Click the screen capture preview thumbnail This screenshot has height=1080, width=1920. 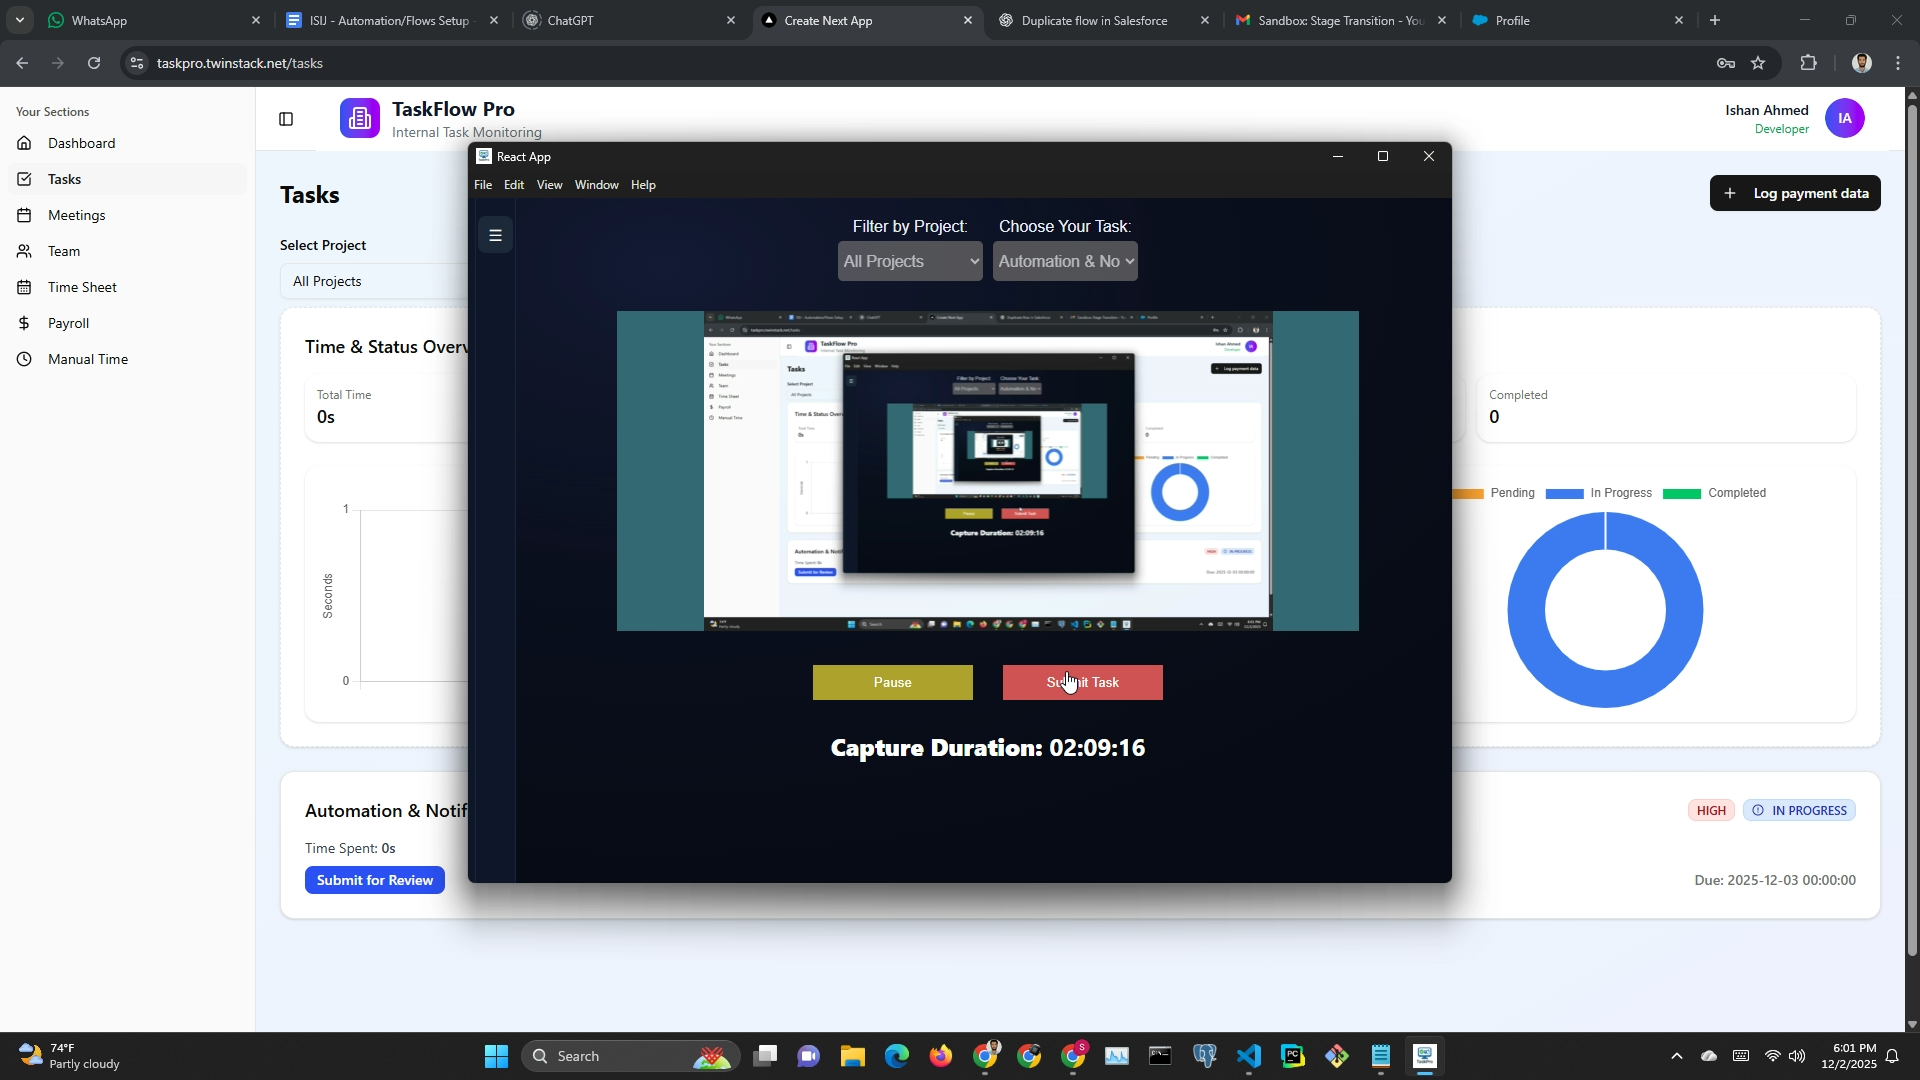[x=987, y=471]
